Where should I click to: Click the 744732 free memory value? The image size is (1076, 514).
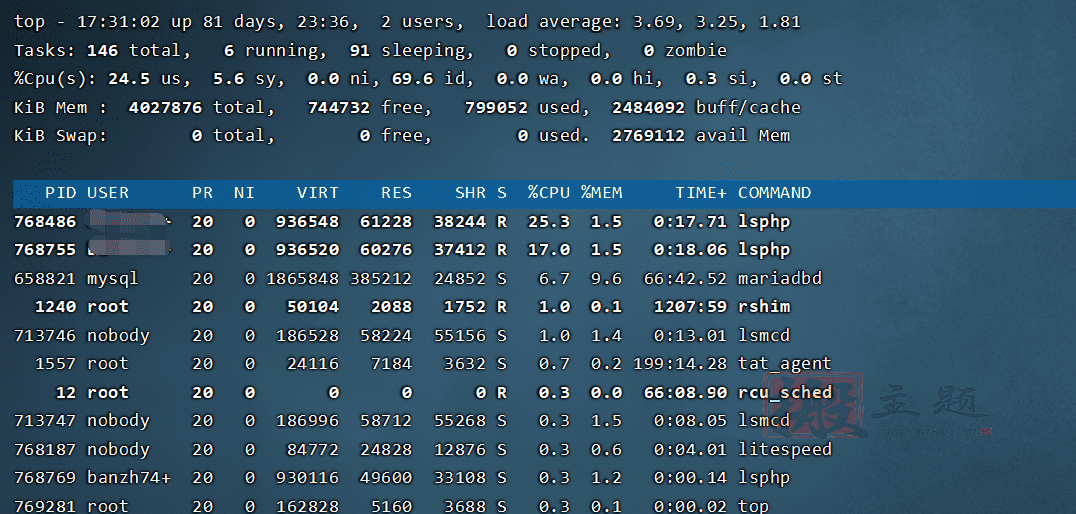[x=339, y=107]
